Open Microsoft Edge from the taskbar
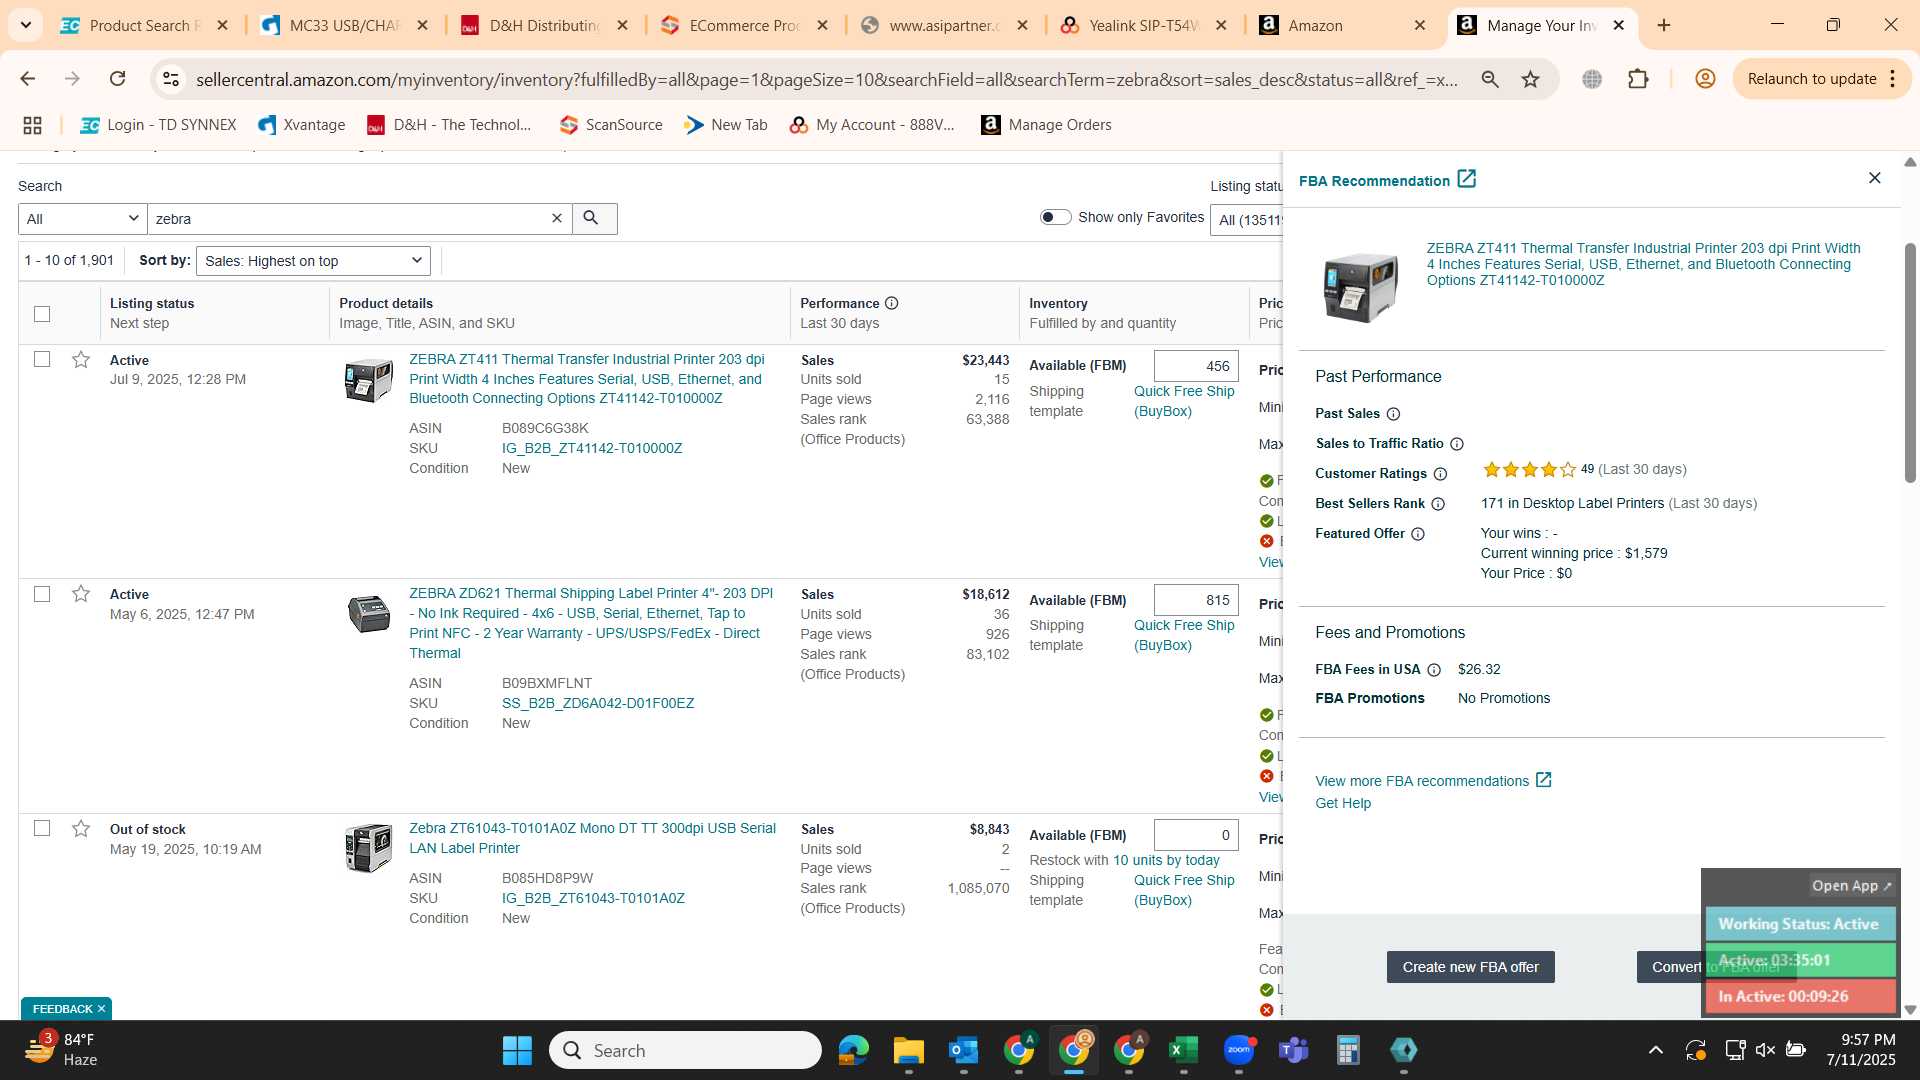 click(x=853, y=1050)
